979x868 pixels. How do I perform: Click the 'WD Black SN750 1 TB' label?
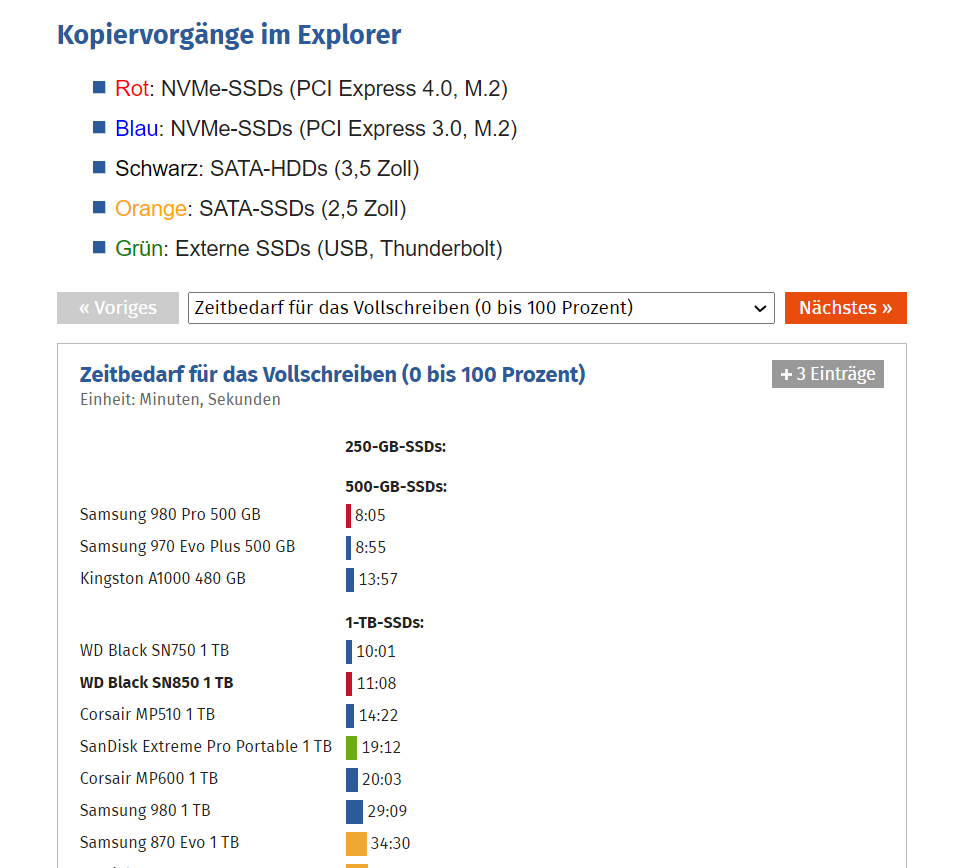[x=154, y=651]
